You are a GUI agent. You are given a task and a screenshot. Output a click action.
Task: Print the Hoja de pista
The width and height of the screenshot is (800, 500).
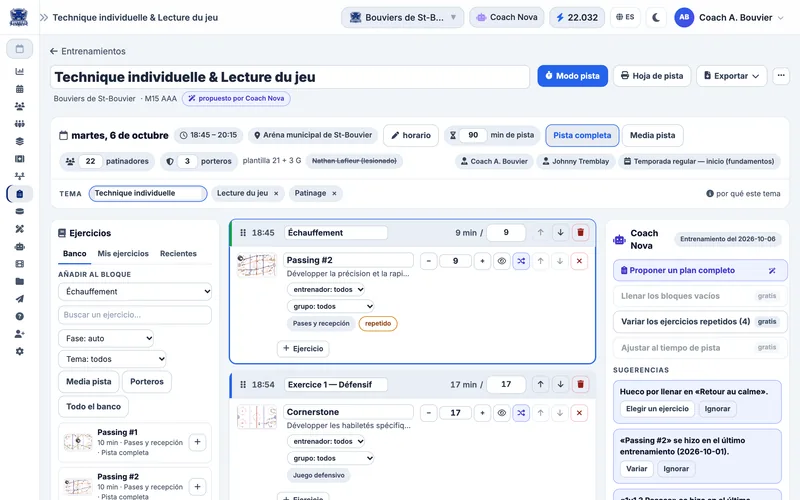[x=652, y=76]
